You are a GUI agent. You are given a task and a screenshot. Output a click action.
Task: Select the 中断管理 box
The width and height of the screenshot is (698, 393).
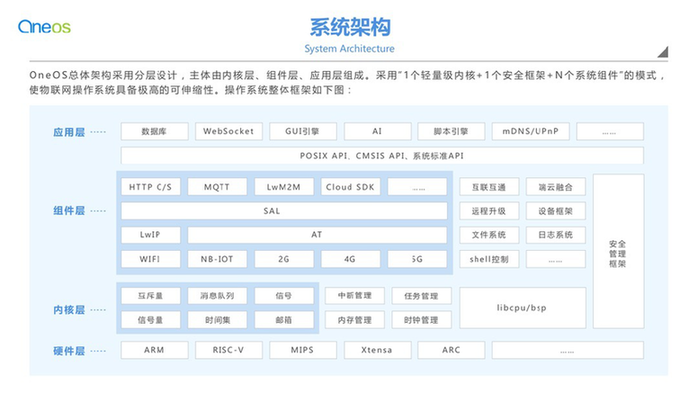[x=355, y=296]
